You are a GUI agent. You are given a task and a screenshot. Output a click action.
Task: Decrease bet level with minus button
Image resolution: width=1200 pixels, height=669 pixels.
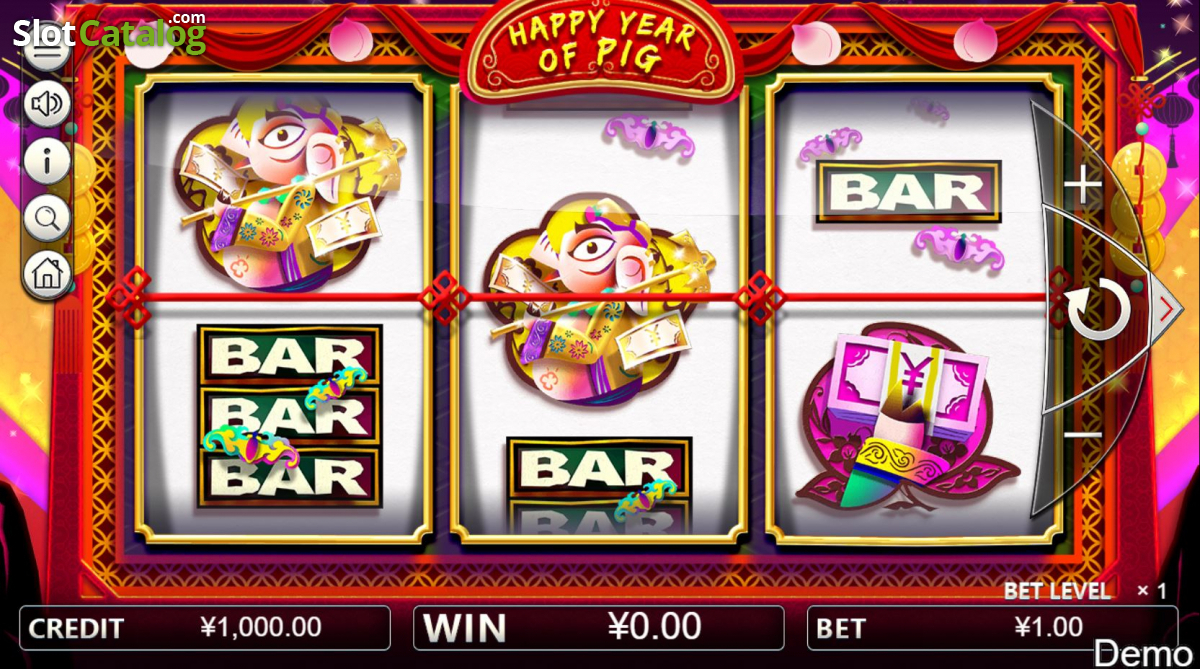coord(1082,435)
